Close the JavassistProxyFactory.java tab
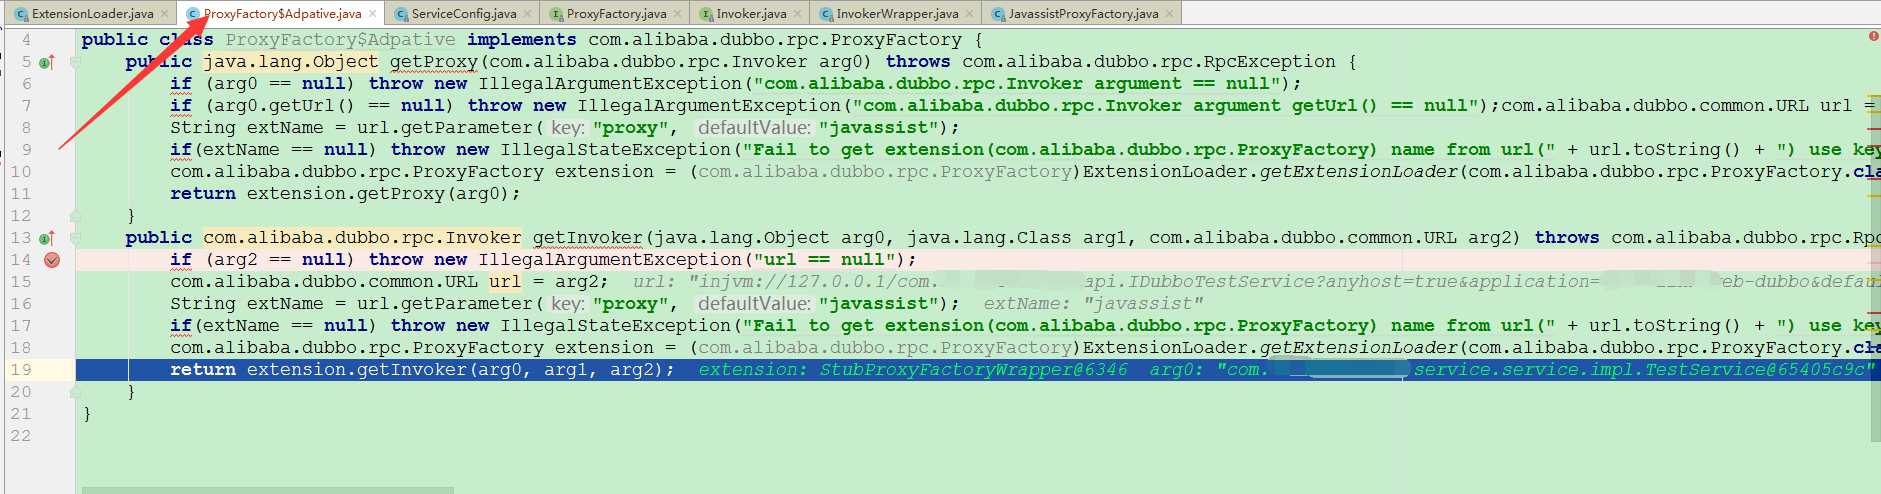 1169,14
